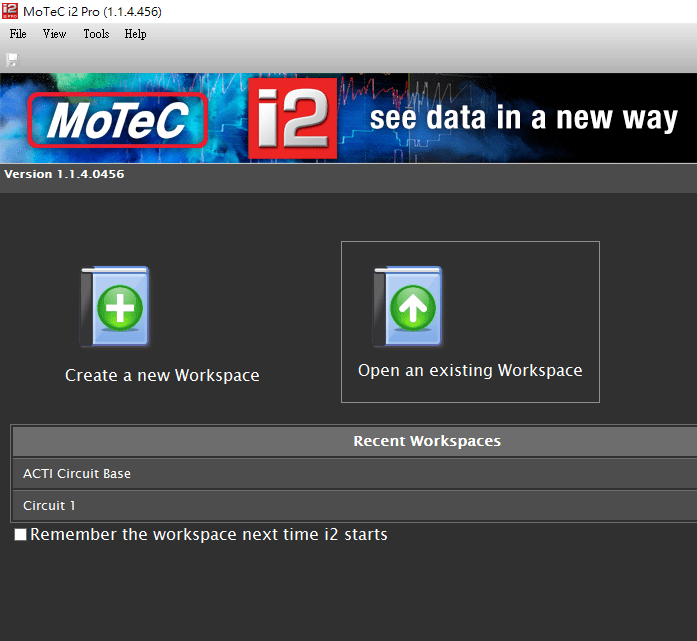Select the ACTI Circuit Base recent workspace
Screen dimensions: 697x641
tap(77, 474)
